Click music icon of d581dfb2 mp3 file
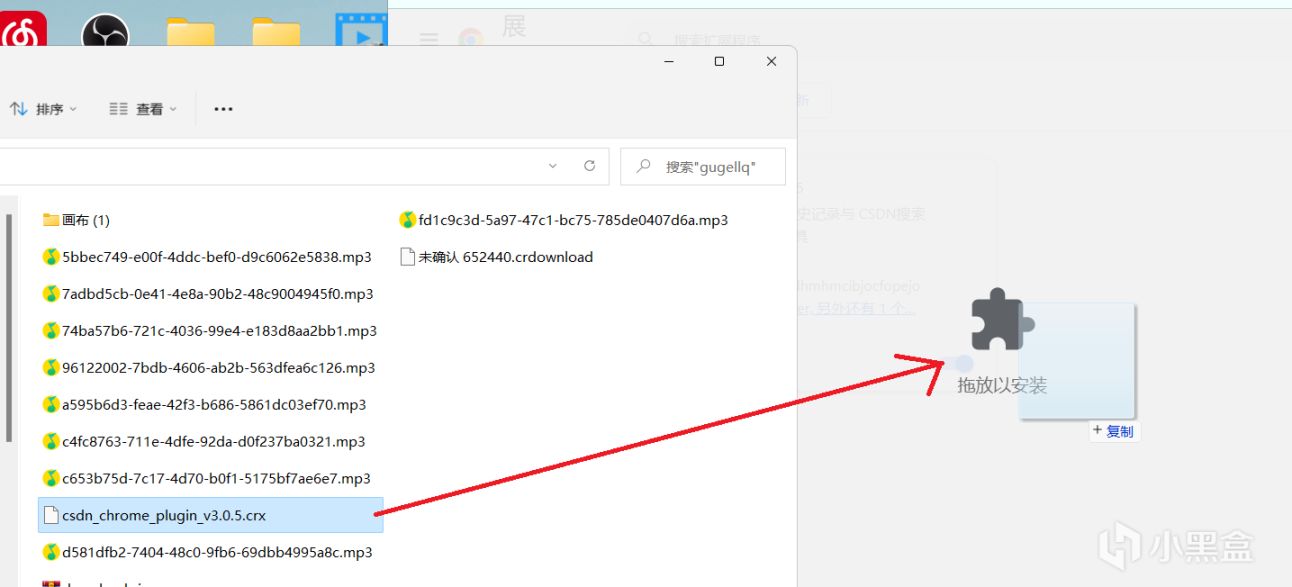The image size is (1292, 587). [51, 553]
